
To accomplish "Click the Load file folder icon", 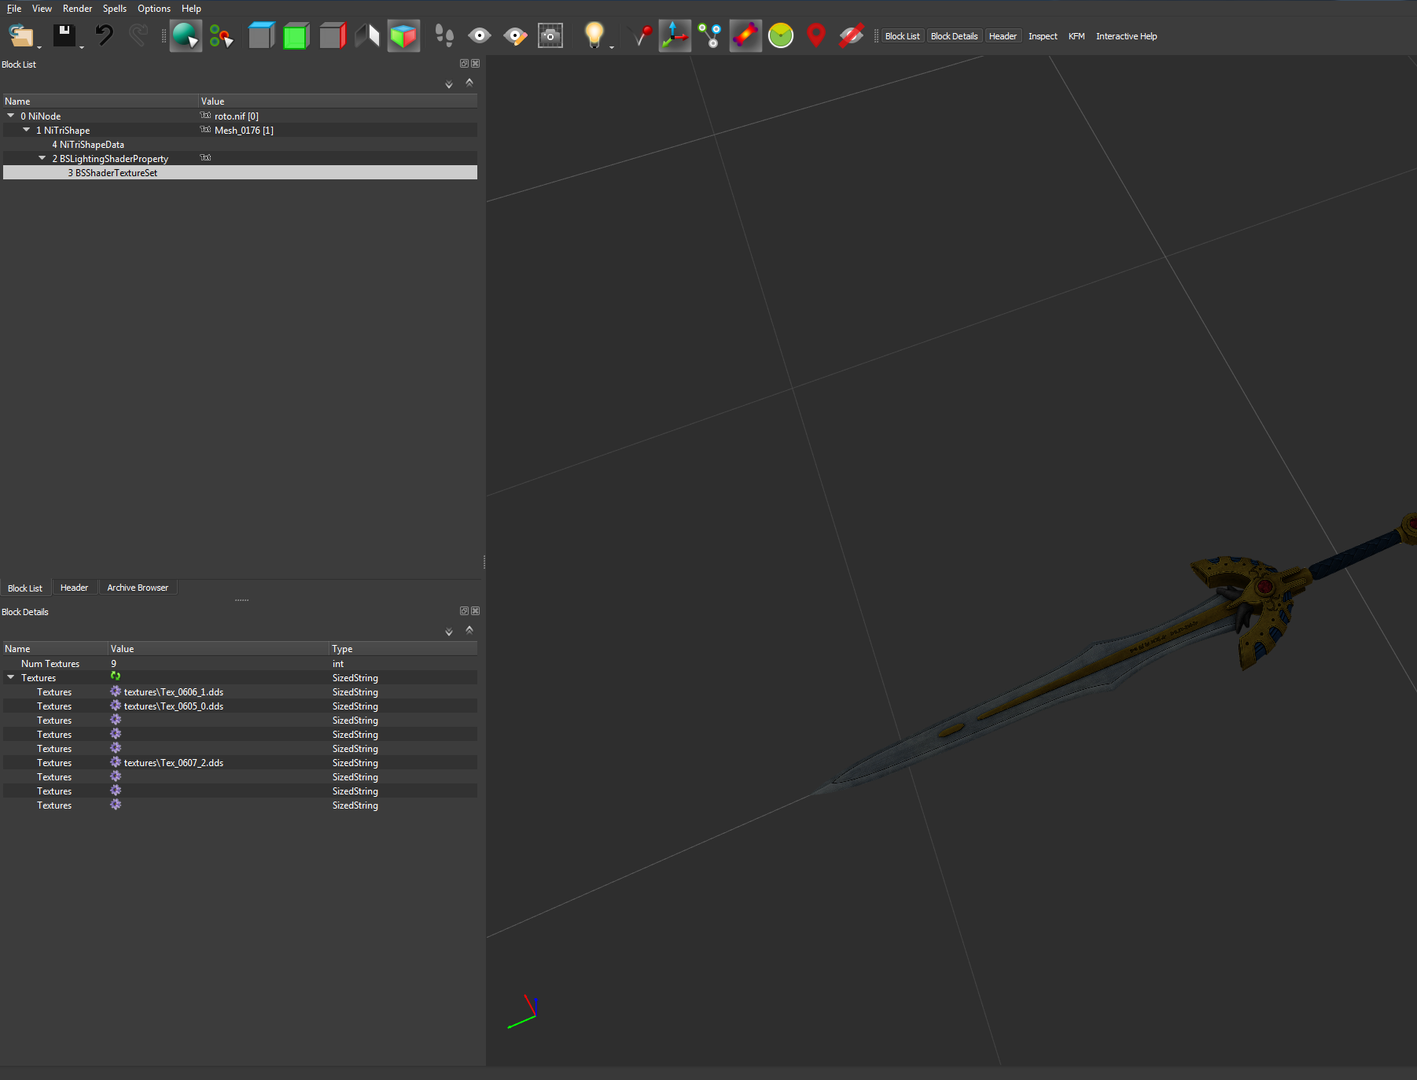I will (x=21, y=36).
